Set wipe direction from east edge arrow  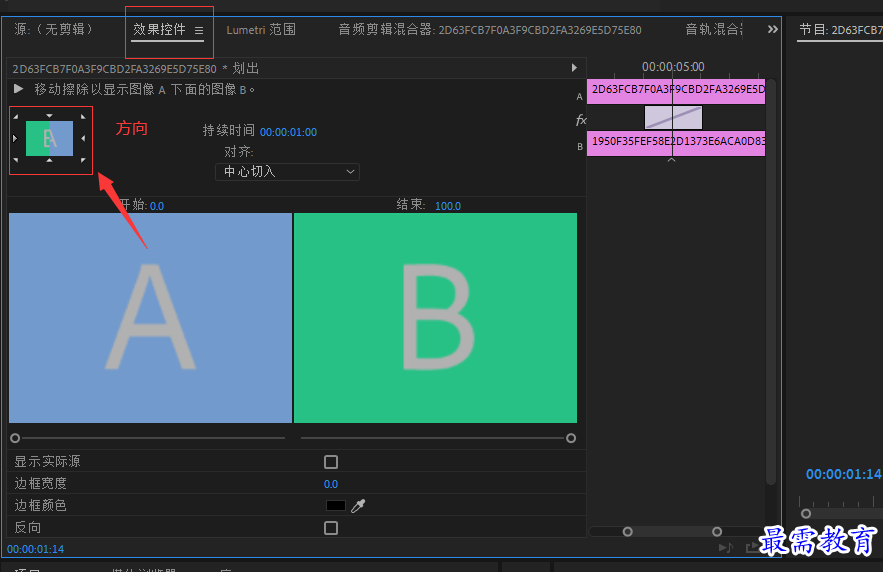(x=83, y=138)
